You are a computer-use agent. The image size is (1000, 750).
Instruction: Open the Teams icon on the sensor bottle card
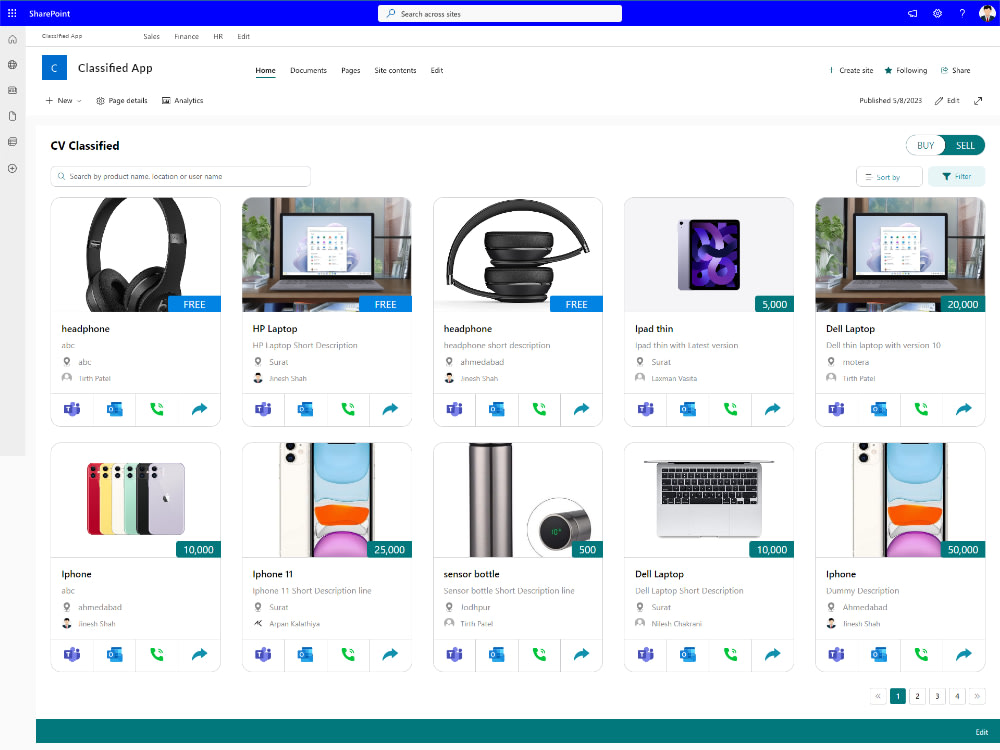tap(454, 655)
